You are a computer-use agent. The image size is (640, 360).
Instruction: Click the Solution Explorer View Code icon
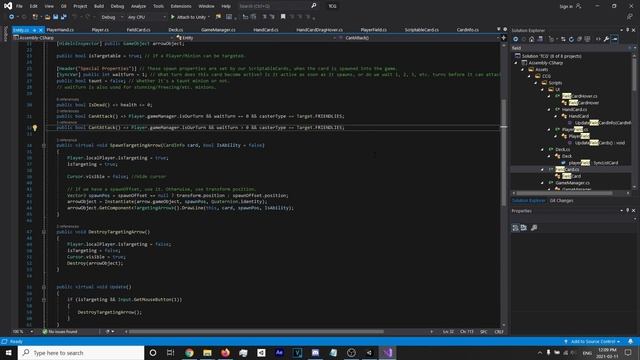click(598, 39)
